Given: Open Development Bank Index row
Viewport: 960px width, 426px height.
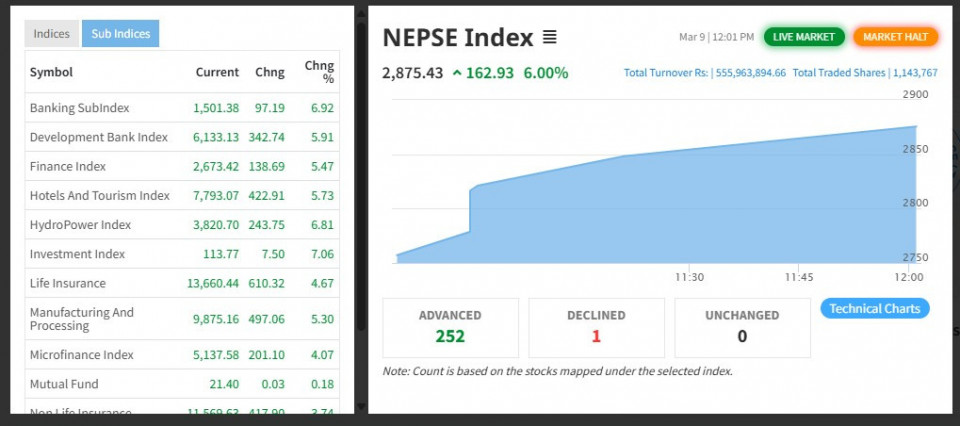Looking at the screenshot, I should point(98,137).
